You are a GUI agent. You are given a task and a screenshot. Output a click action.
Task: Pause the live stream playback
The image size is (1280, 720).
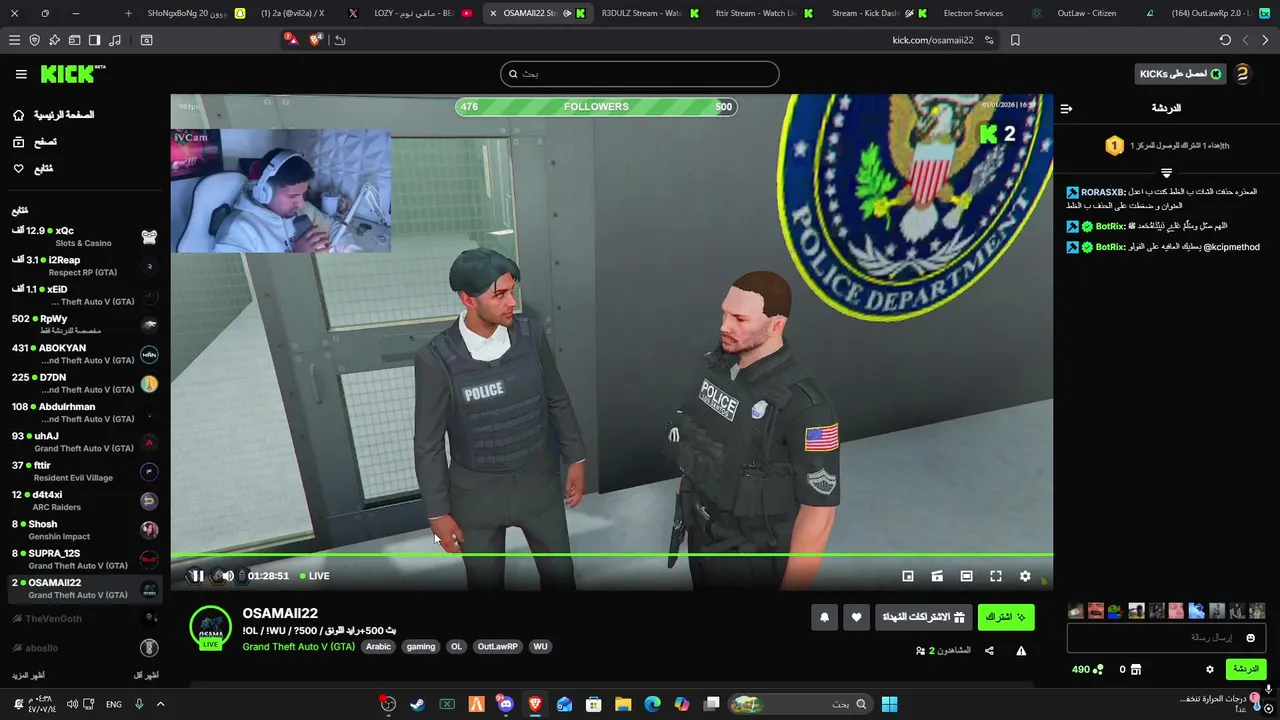pos(198,576)
